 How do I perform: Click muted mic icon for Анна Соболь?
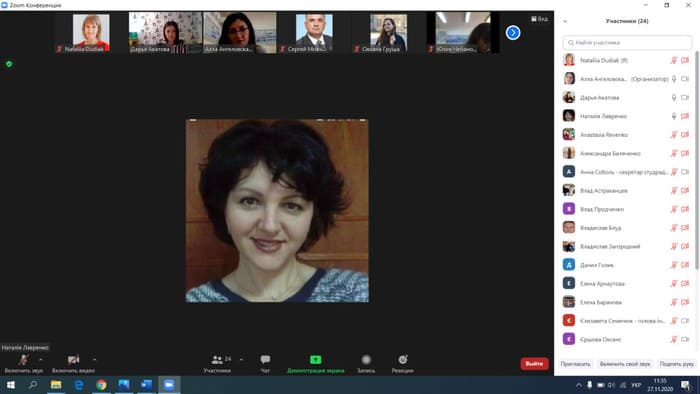coord(674,172)
